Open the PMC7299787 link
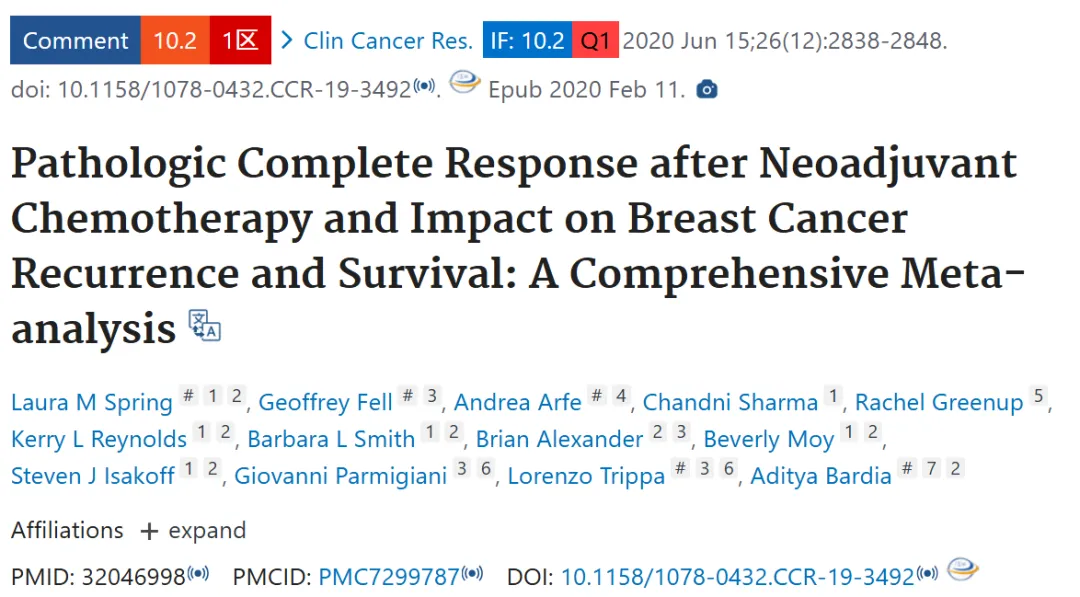This screenshot has height=597, width=1080. pos(389,576)
